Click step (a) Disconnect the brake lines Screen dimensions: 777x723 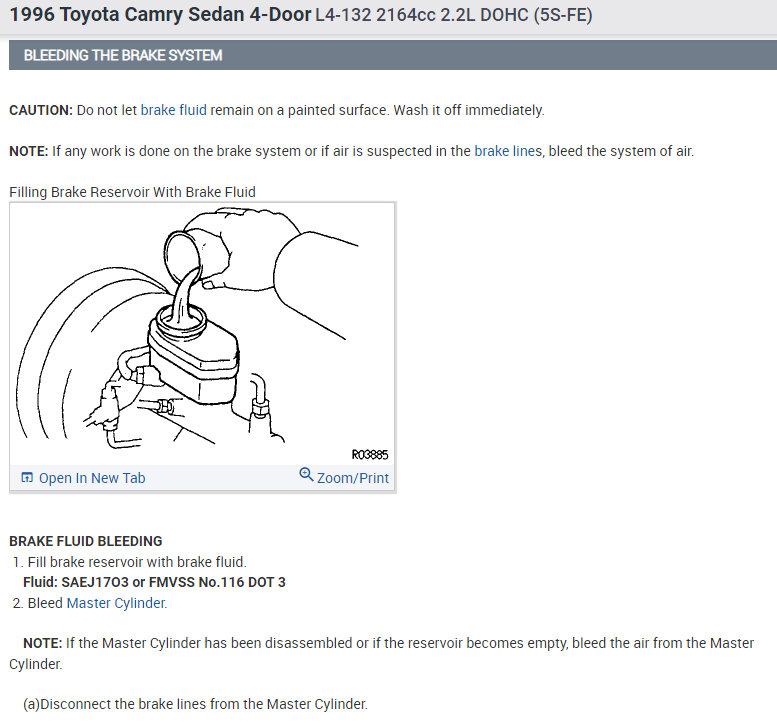195,704
